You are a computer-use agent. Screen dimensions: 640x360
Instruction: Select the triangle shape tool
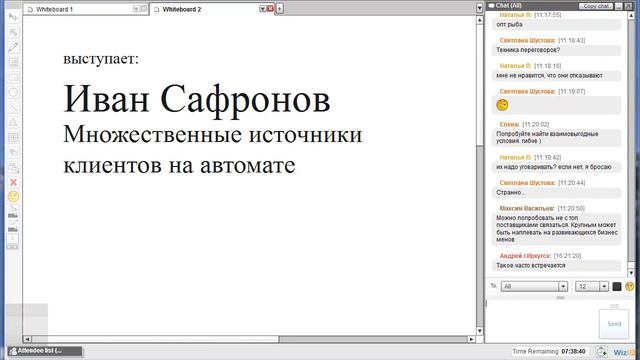tap(13, 122)
